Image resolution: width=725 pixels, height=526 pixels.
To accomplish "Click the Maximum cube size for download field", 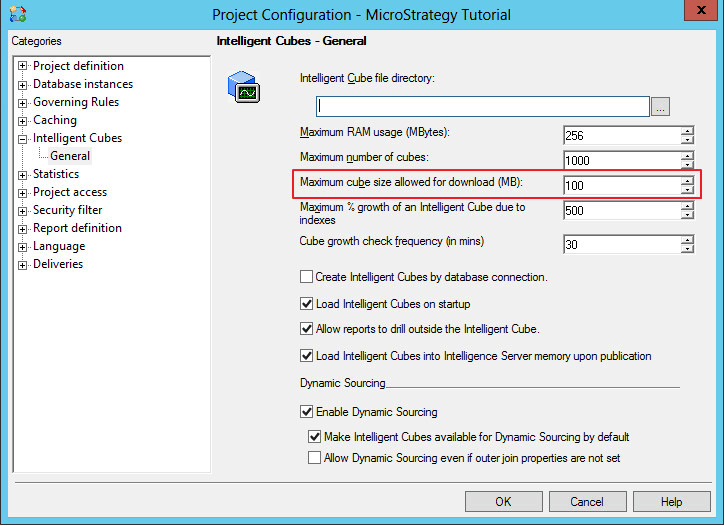I will (622, 186).
